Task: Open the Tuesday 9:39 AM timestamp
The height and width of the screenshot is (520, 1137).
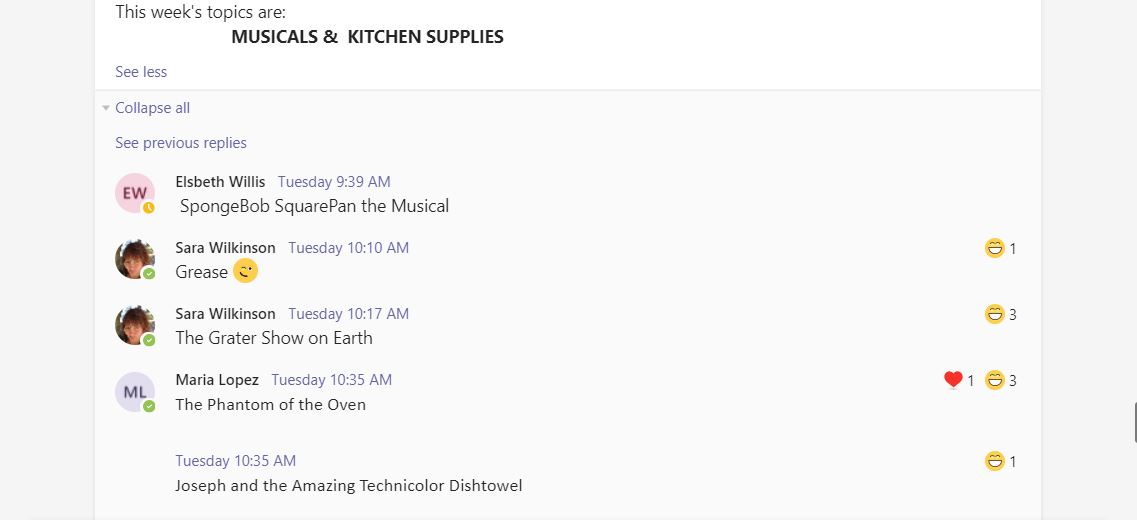Action: pos(334,182)
